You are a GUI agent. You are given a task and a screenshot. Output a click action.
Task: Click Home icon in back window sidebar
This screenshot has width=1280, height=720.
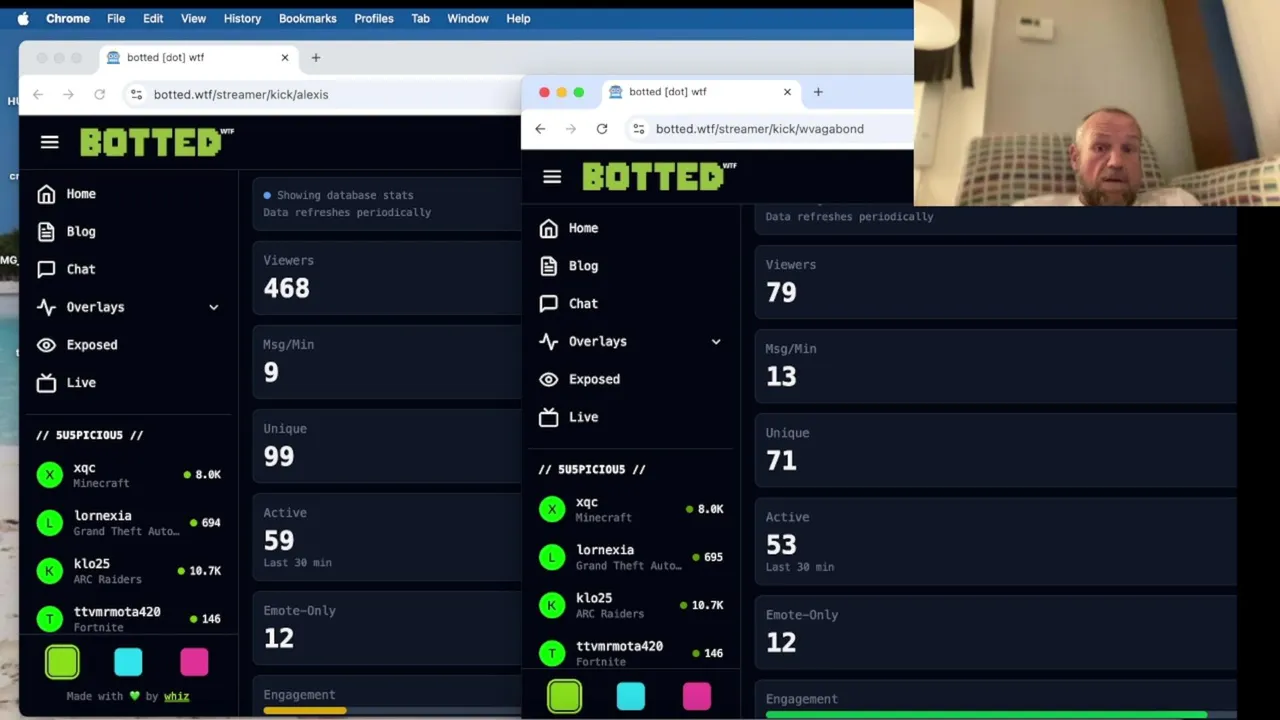pyautogui.click(x=46, y=194)
